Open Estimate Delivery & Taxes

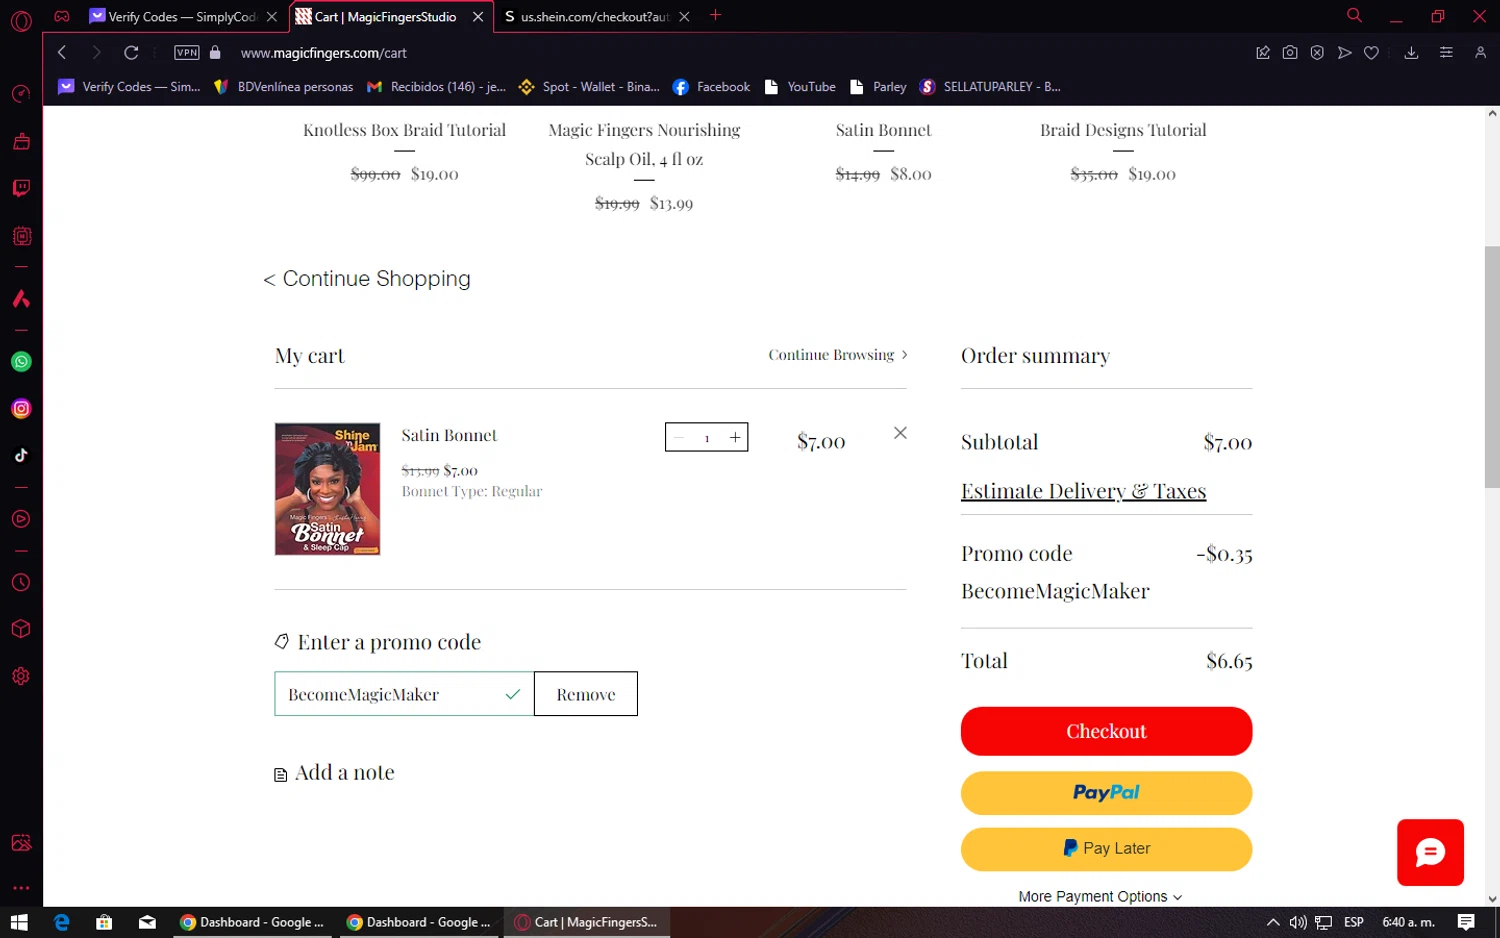(x=1083, y=491)
